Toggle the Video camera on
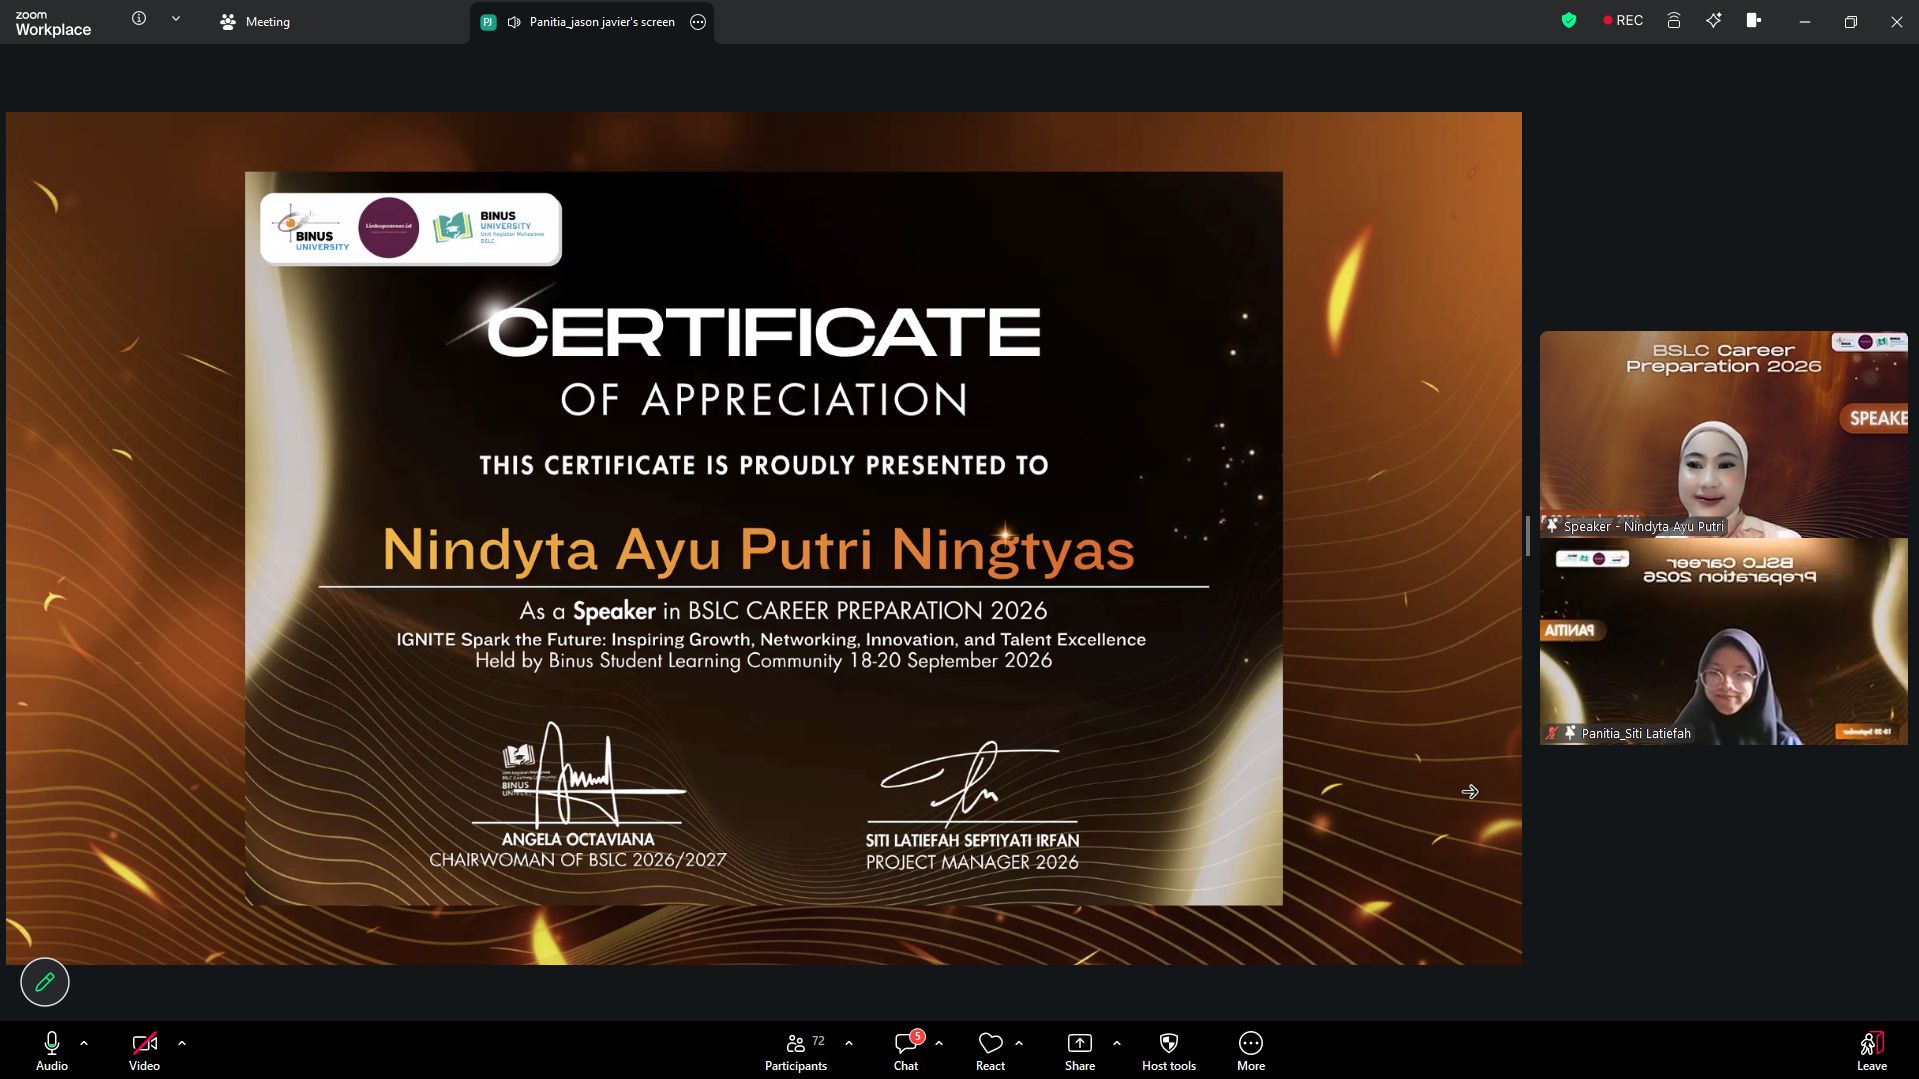This screenshot has width=1919, height=1079. [144, 1050]
